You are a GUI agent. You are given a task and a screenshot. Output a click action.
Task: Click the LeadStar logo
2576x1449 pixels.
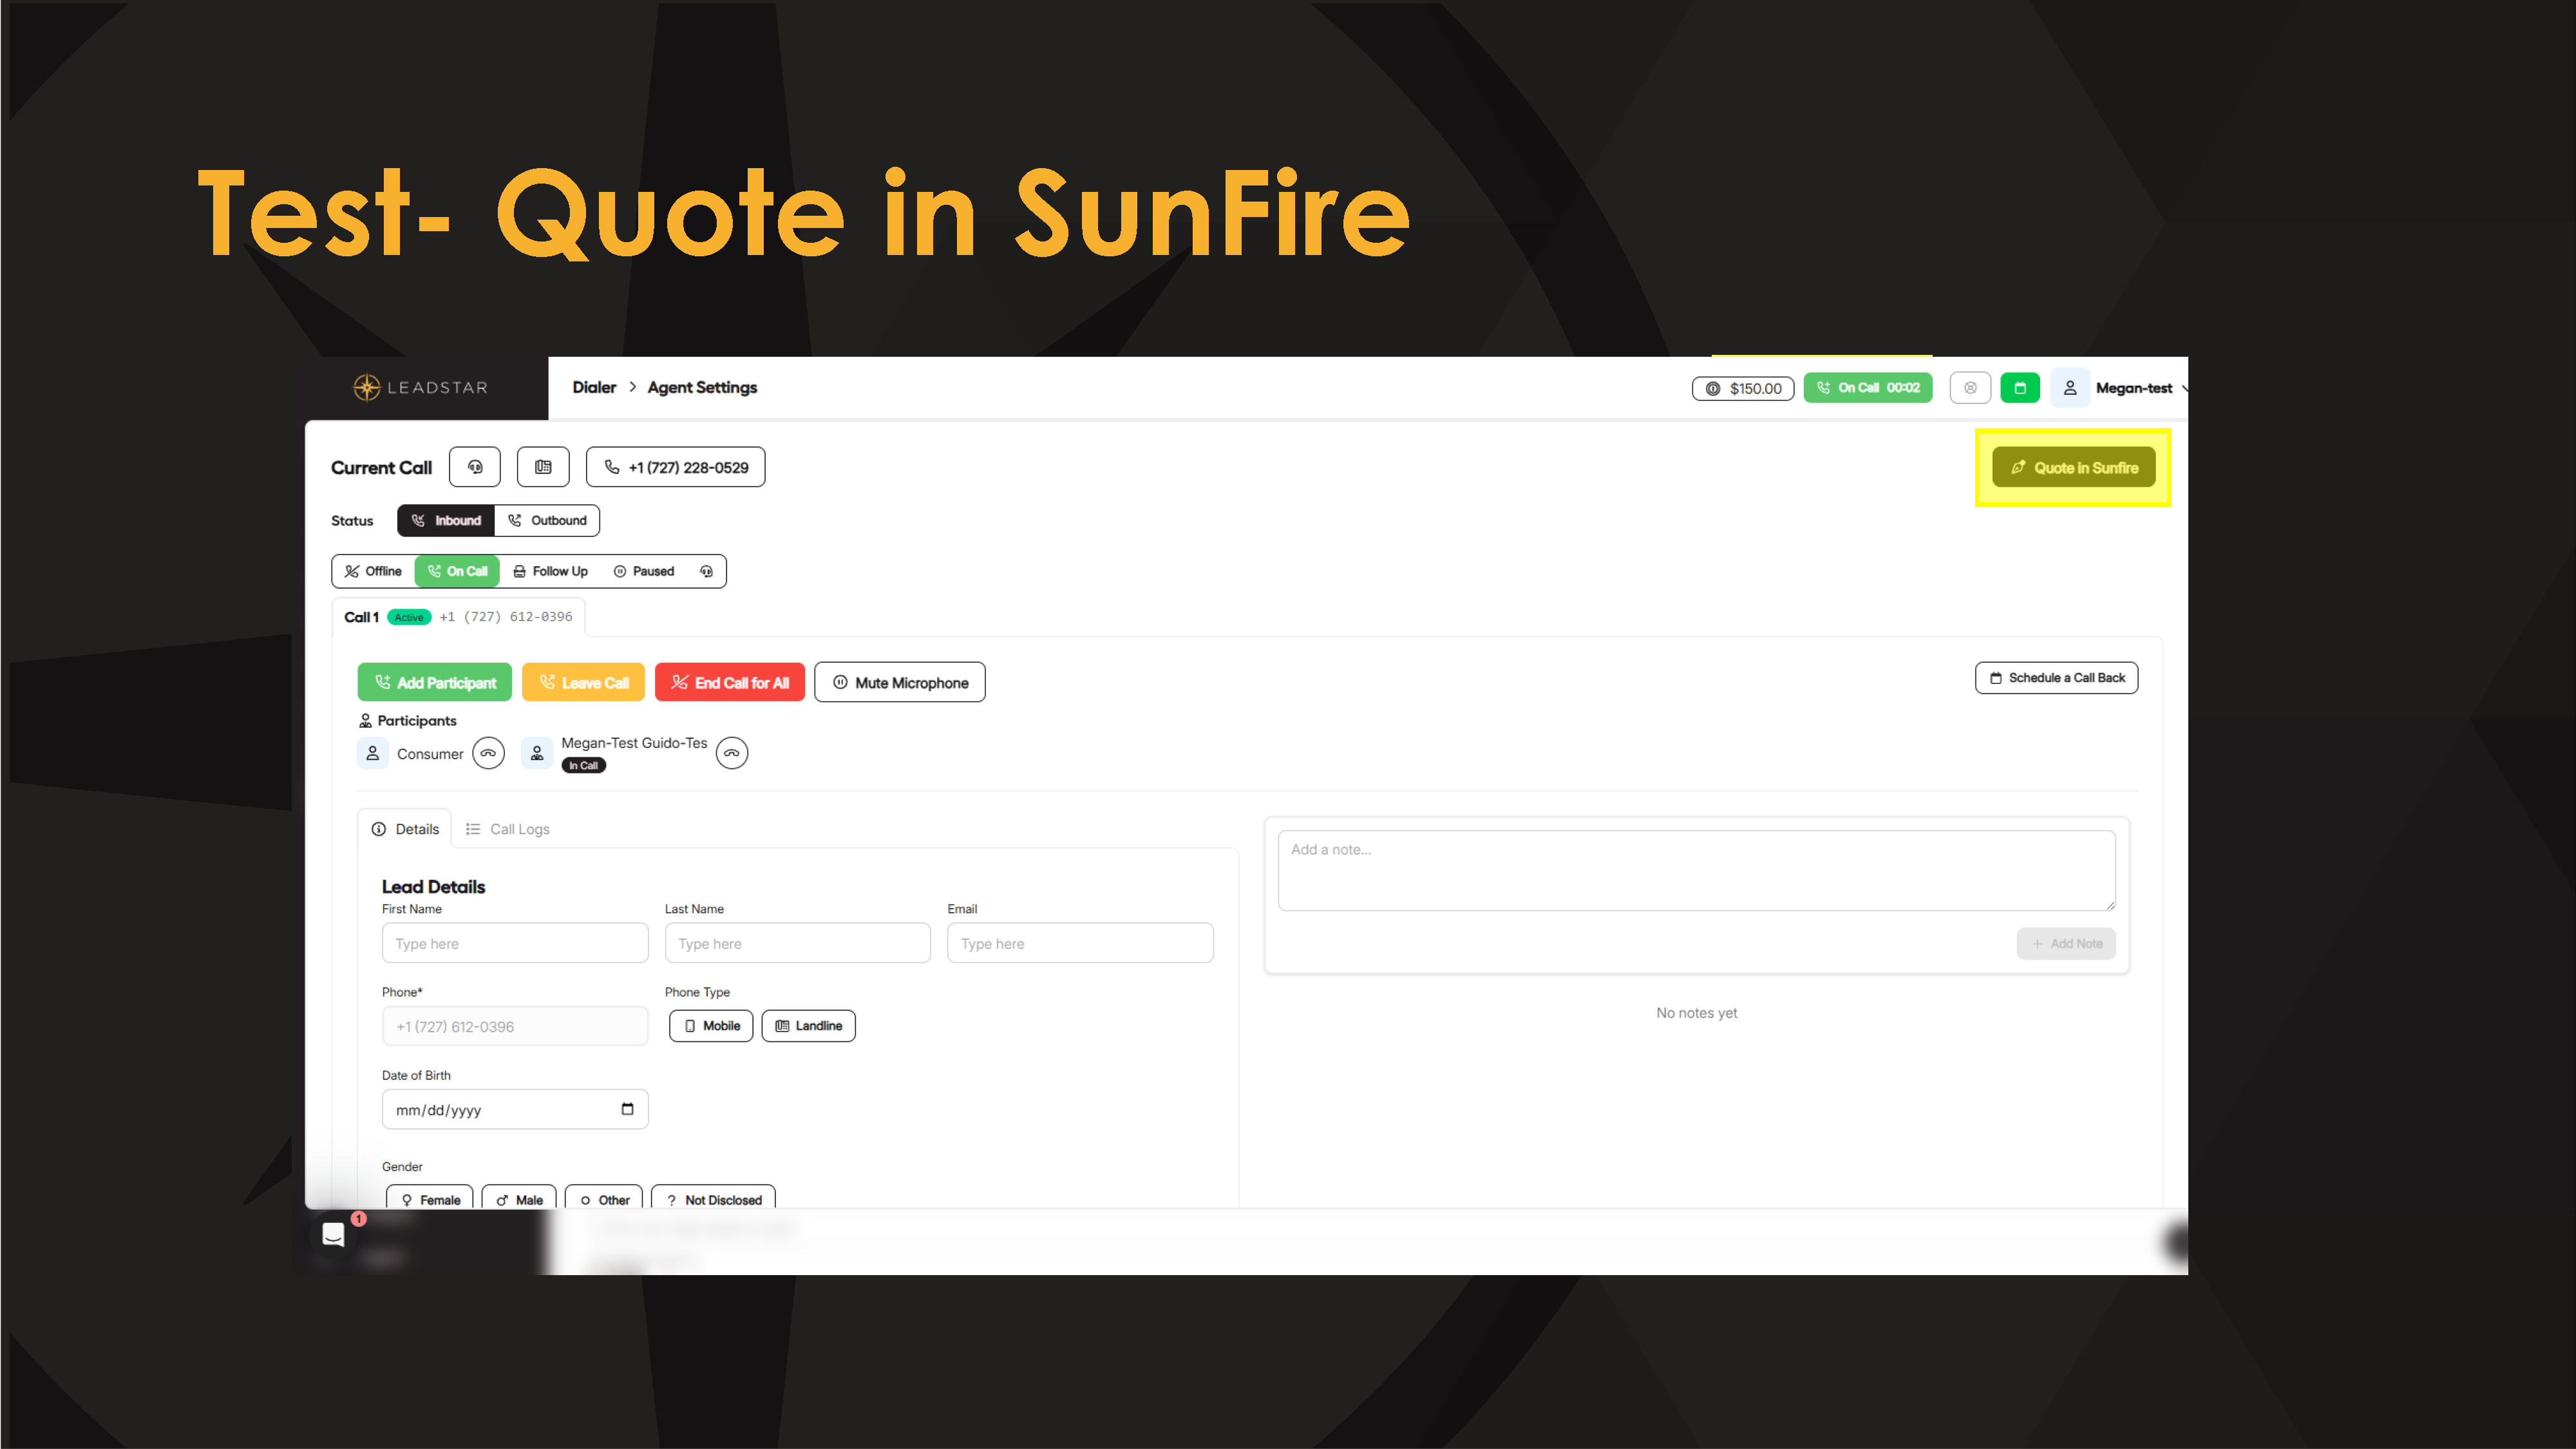[420, 387]
